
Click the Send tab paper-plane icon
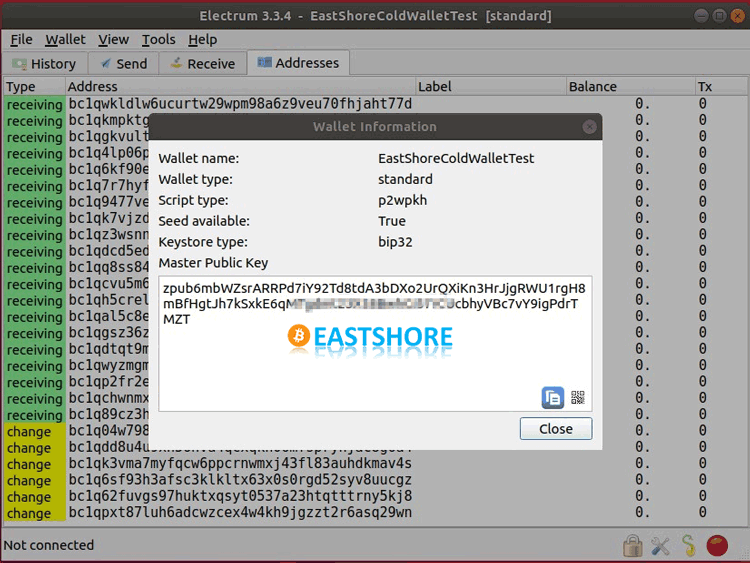click(x=106, y=63)
